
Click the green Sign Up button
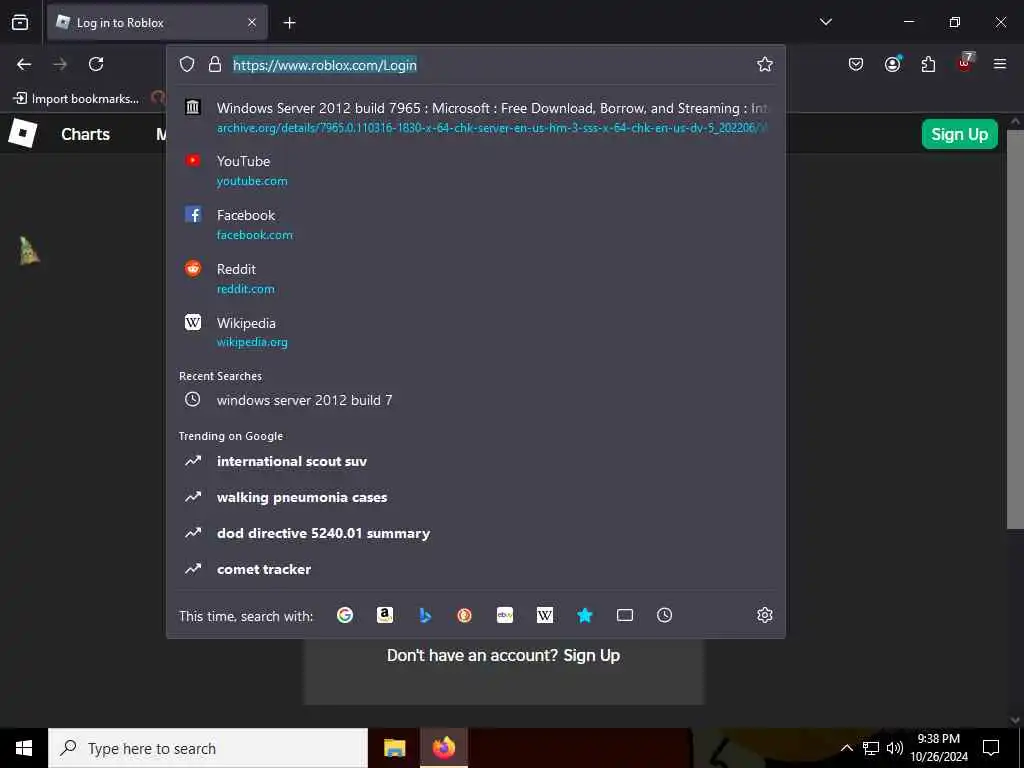click(x=959, y=135)
